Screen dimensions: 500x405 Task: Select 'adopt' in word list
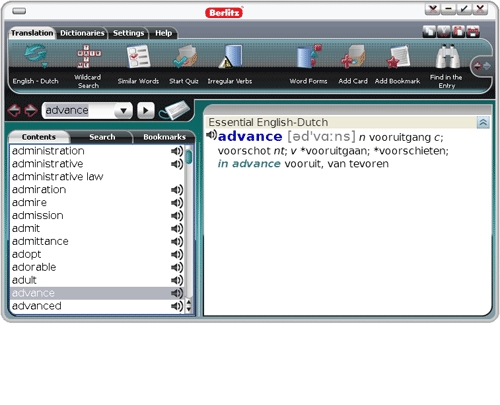26,254
